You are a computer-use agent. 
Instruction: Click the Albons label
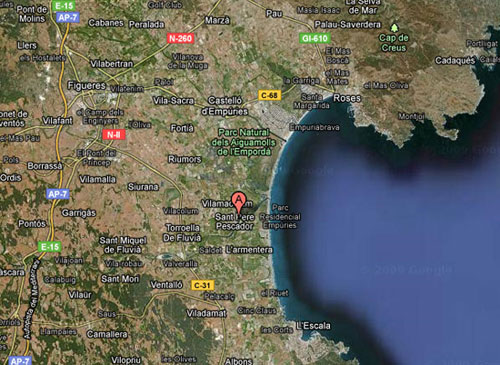pyautogui.click(x=238, y=361)
